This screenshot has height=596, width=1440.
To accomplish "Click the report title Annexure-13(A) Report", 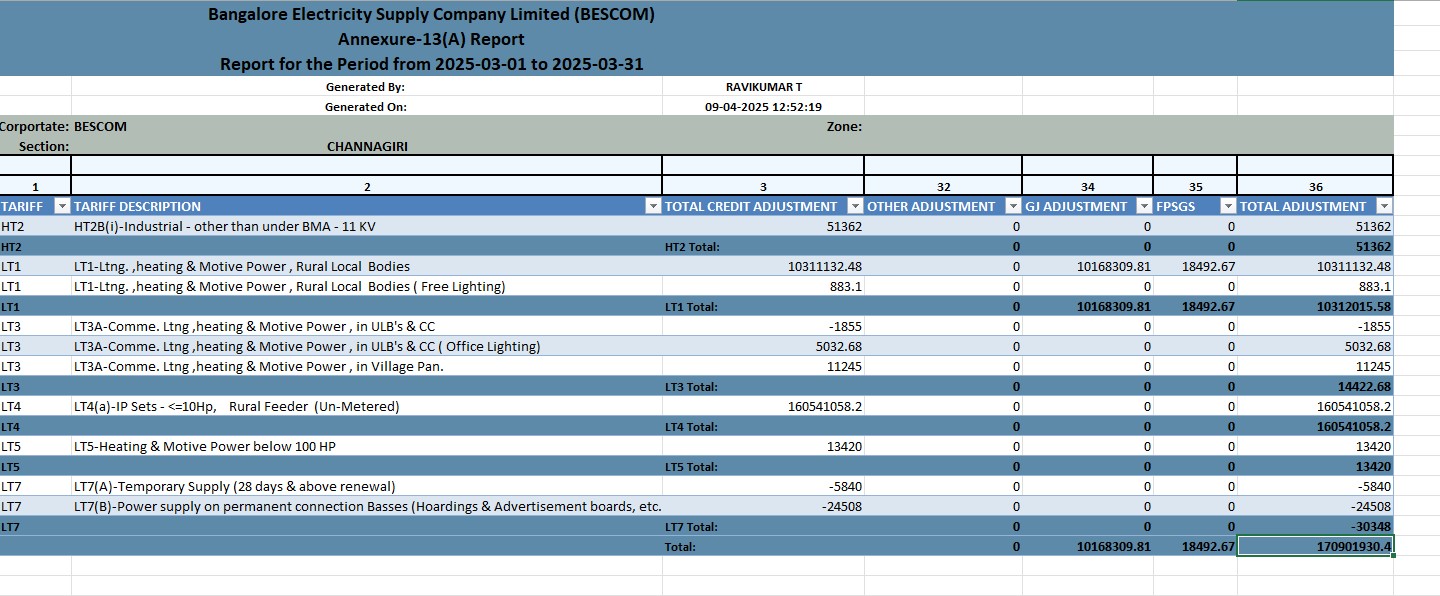I will (x=431, y=40).
